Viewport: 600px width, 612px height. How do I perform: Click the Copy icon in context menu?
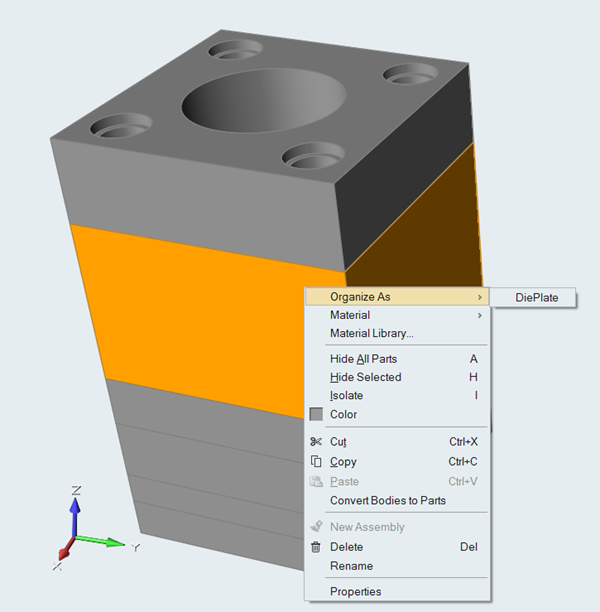click(316, 461)
